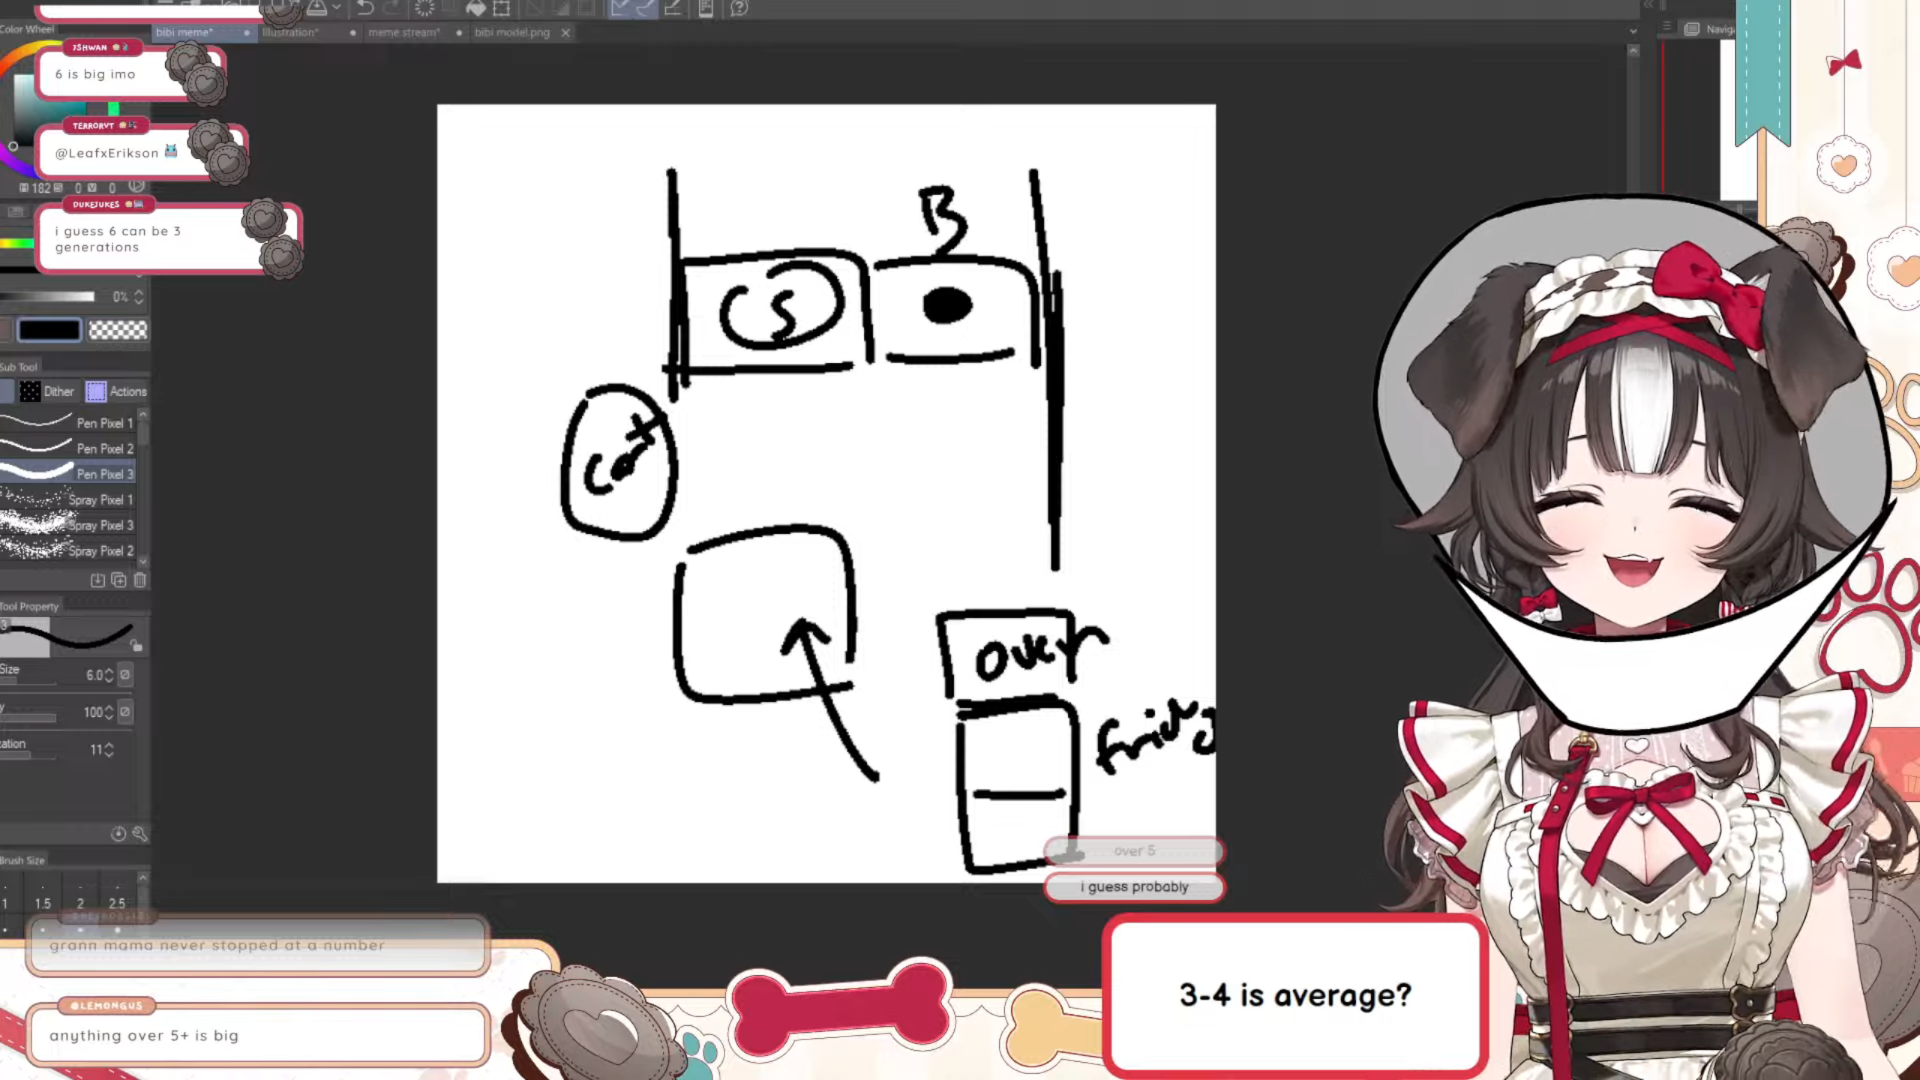The height and width of the screenshot is (1080, 1920).
Task: Click the import sub tool material icon
Action: pos(97,580)
